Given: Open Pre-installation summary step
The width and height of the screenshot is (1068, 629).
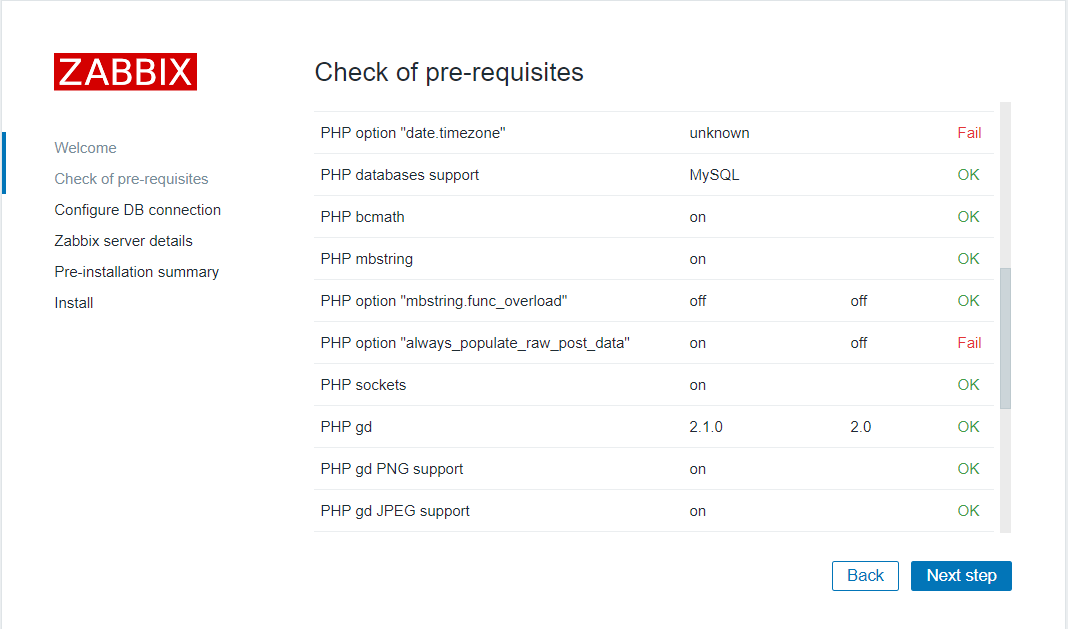Looking at the screenshot, I should coord(136,272).
